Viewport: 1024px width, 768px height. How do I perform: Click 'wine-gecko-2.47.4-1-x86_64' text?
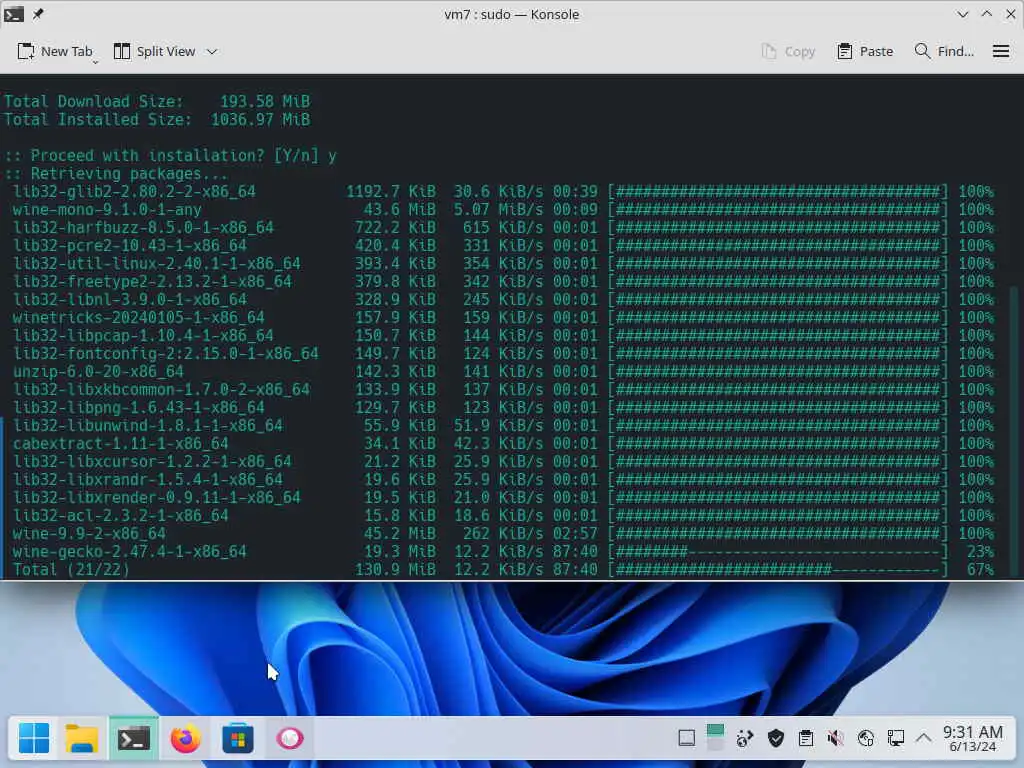pyautogui.click(x=129, y=552)
